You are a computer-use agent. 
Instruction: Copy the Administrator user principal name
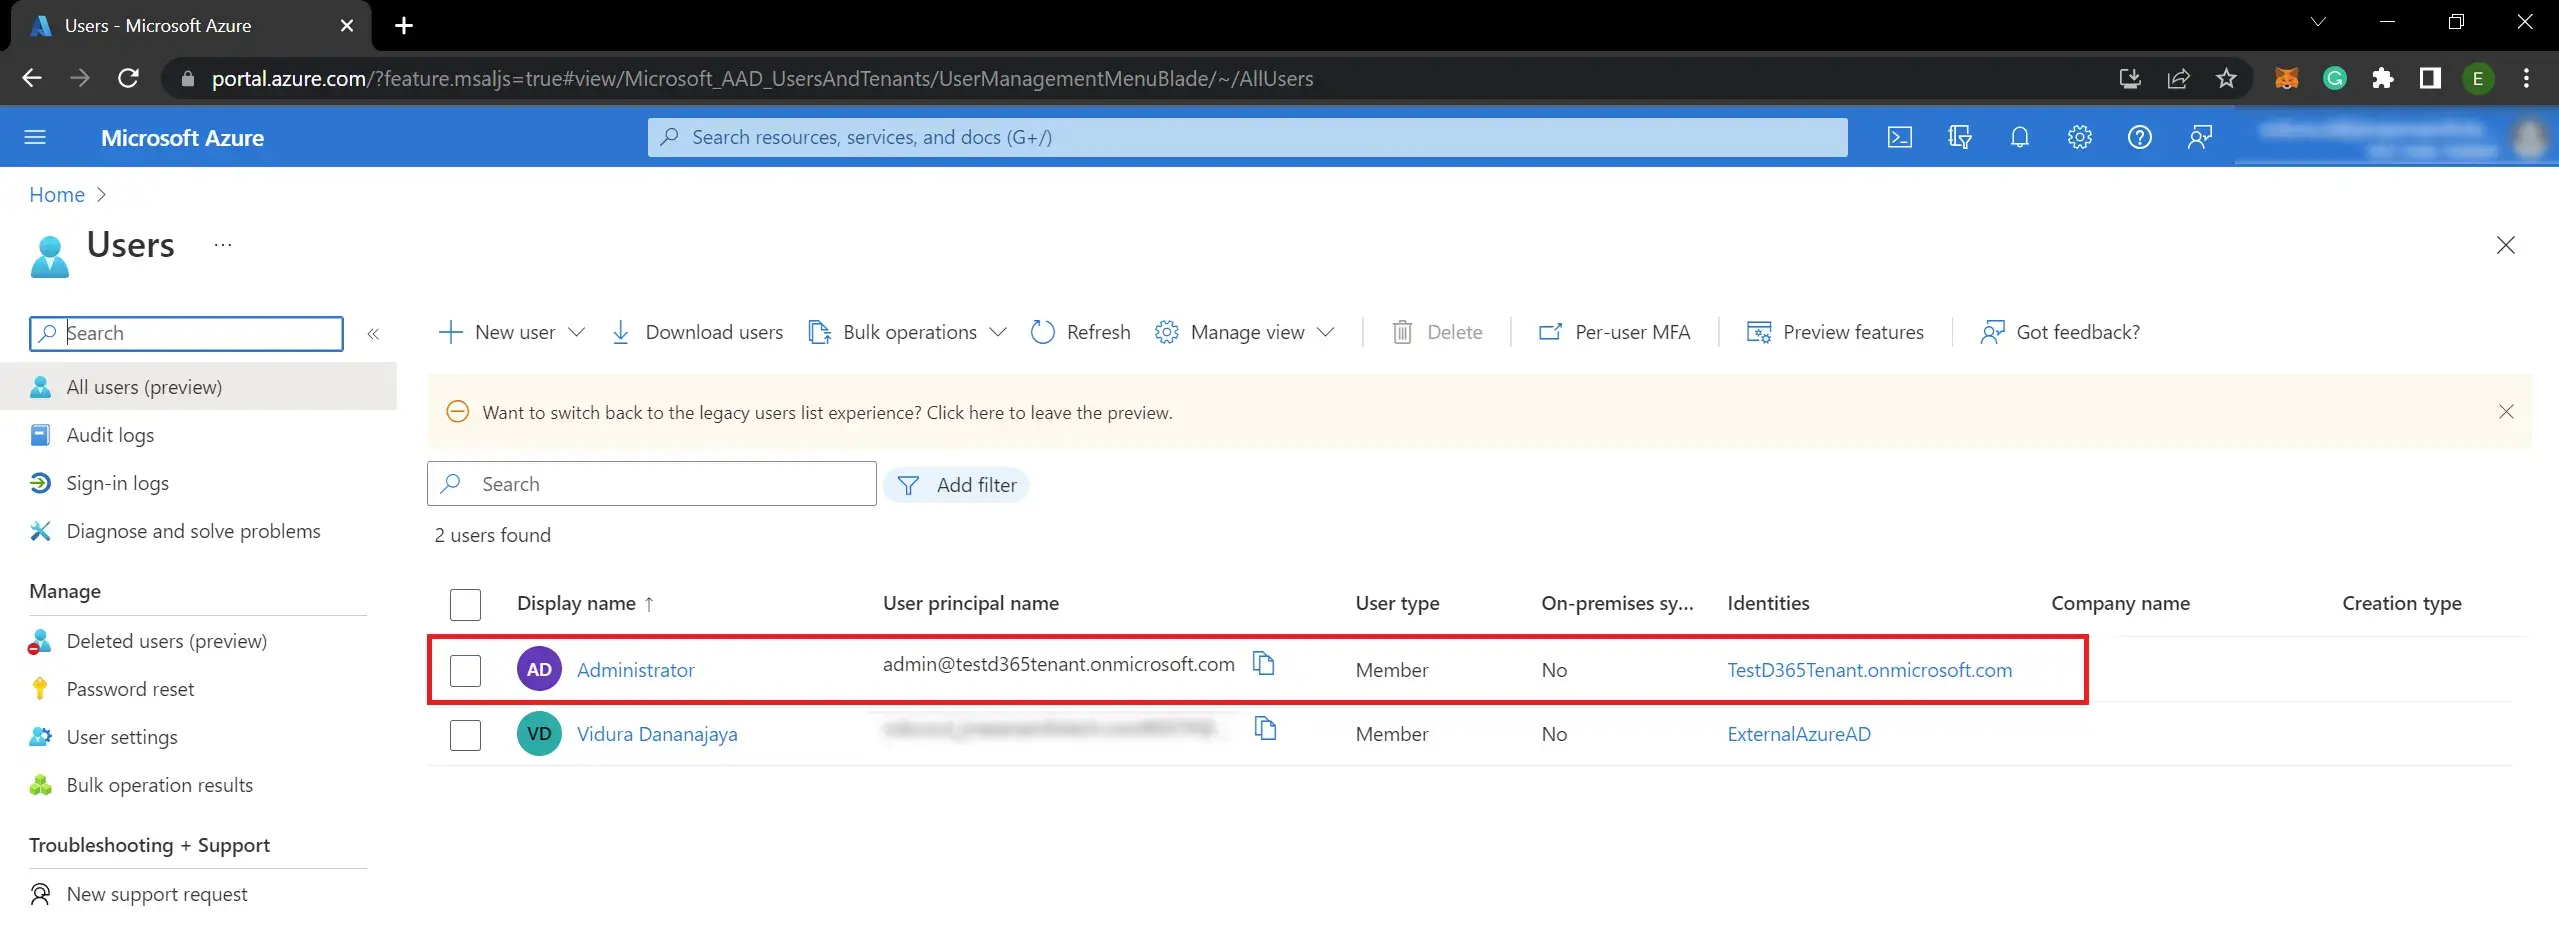[x=1264, y=663]
